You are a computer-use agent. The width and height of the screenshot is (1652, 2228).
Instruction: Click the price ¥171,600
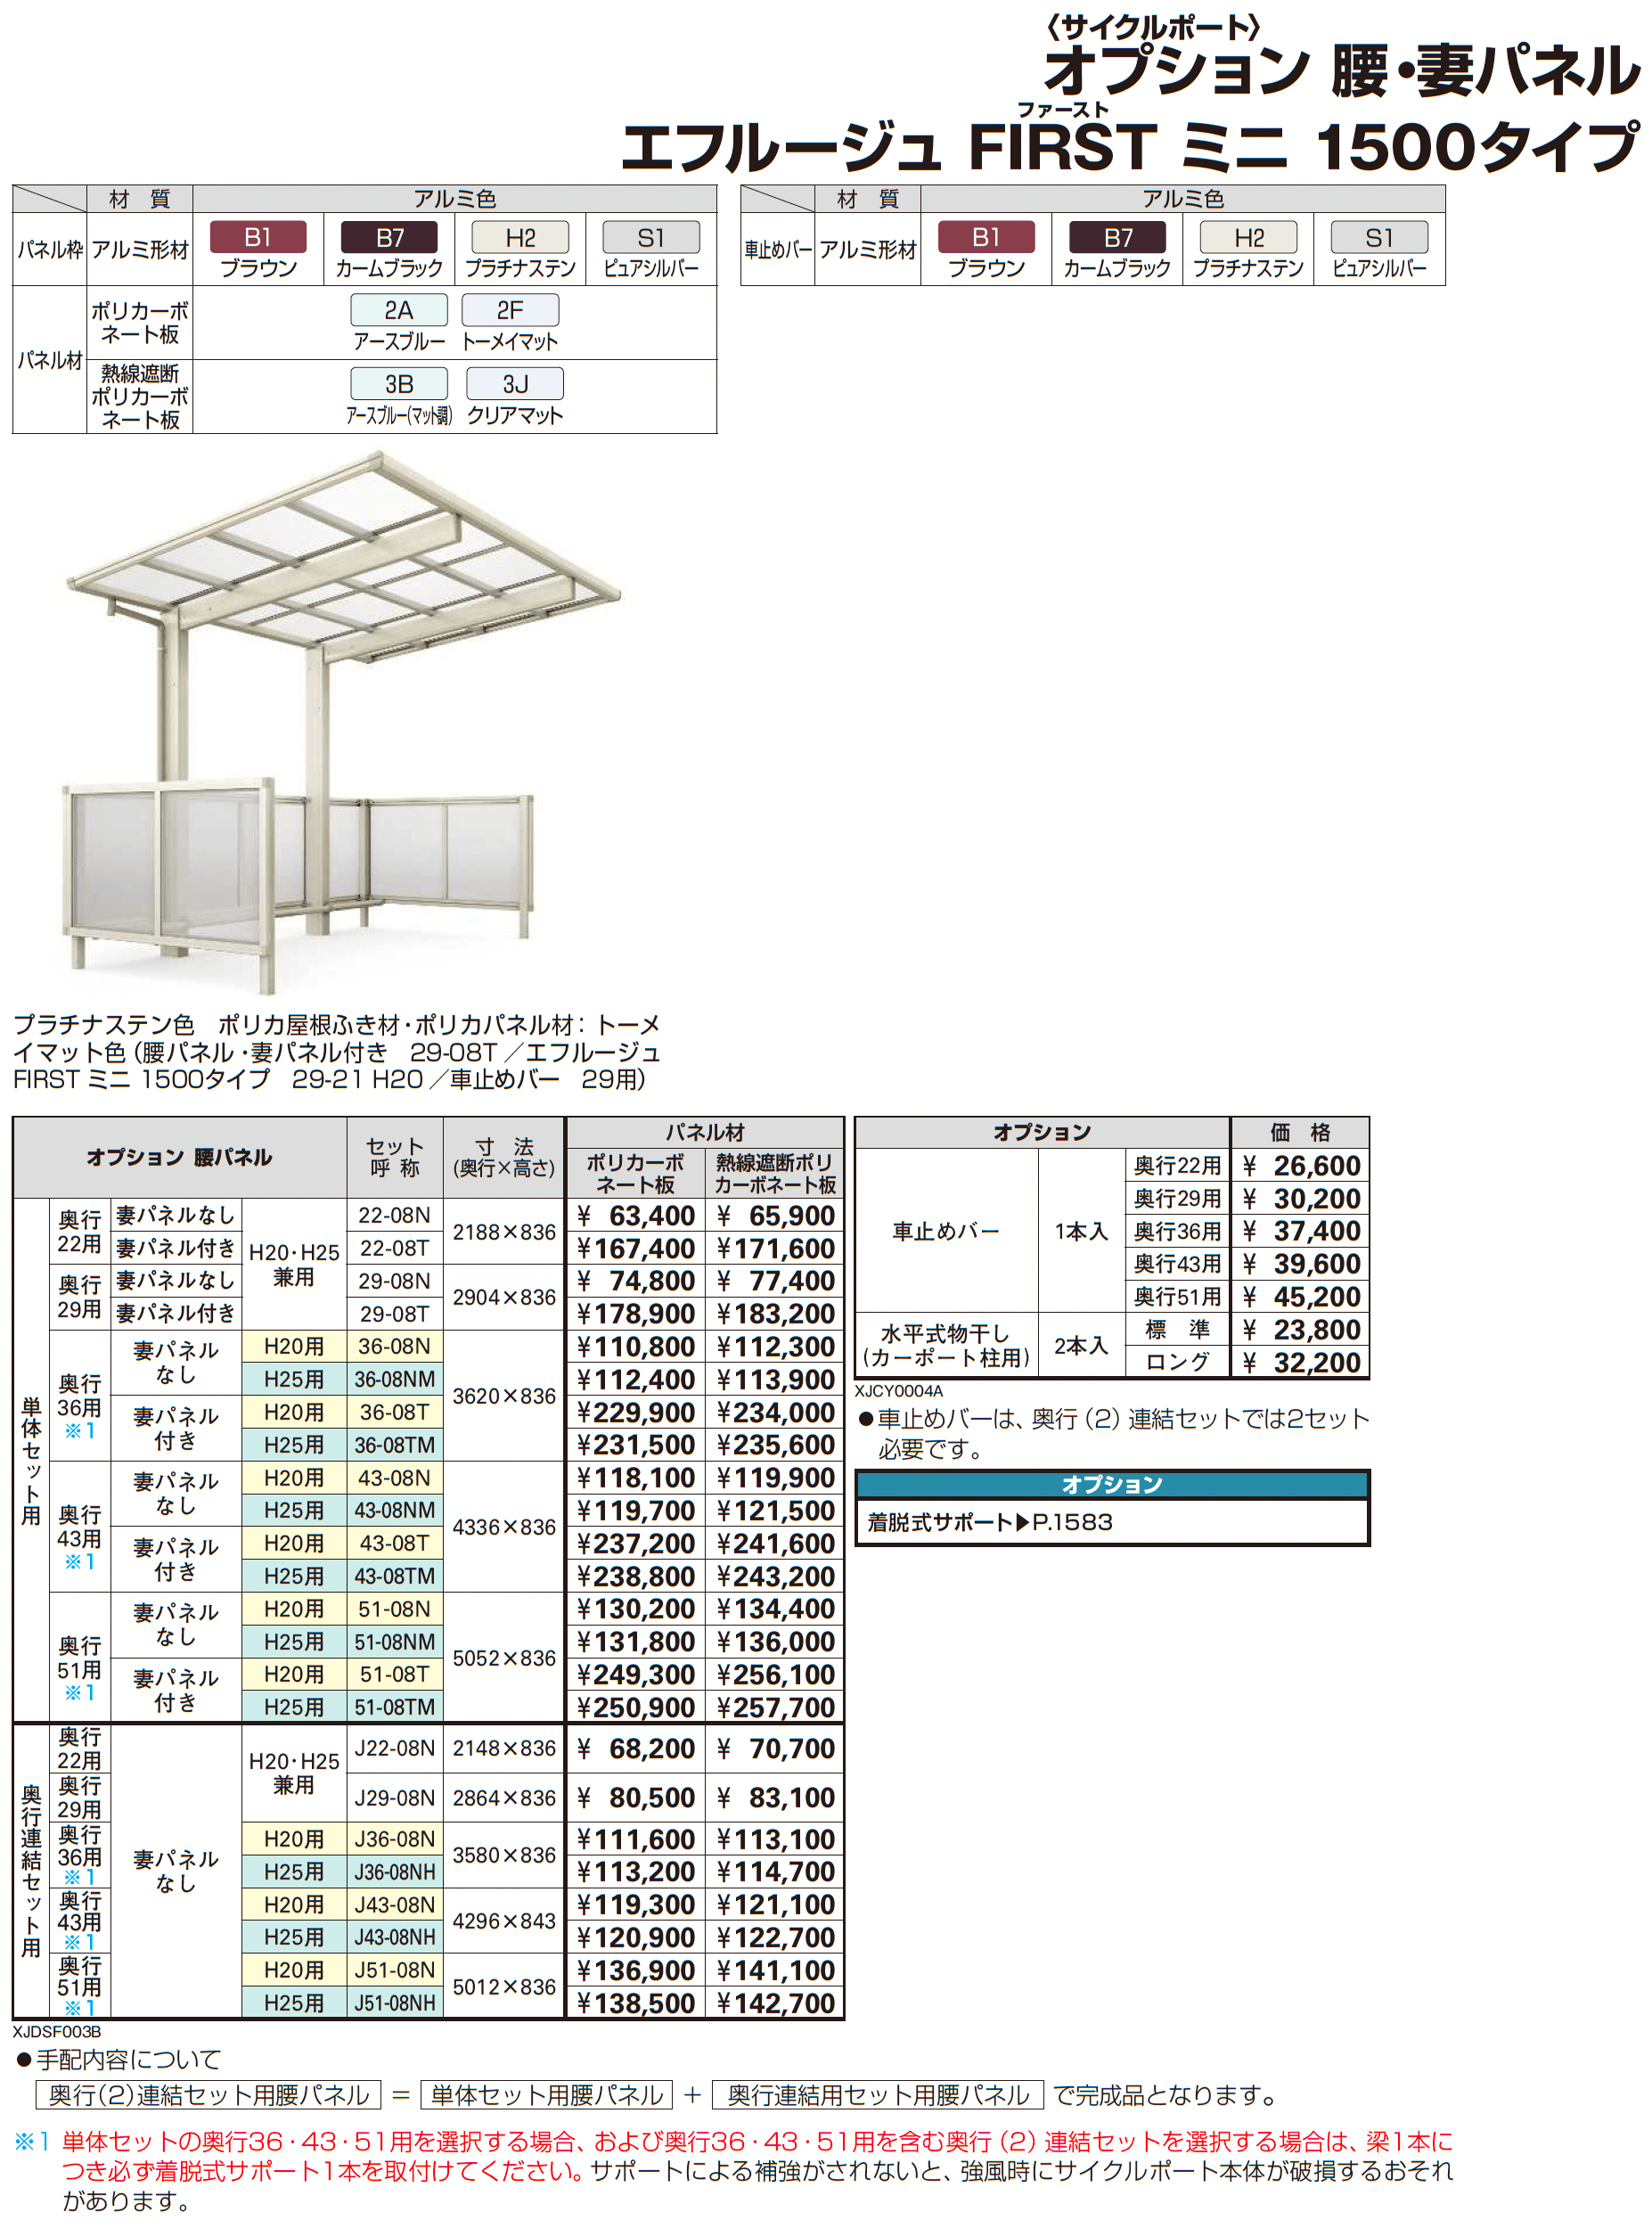tap(776, 1249)
